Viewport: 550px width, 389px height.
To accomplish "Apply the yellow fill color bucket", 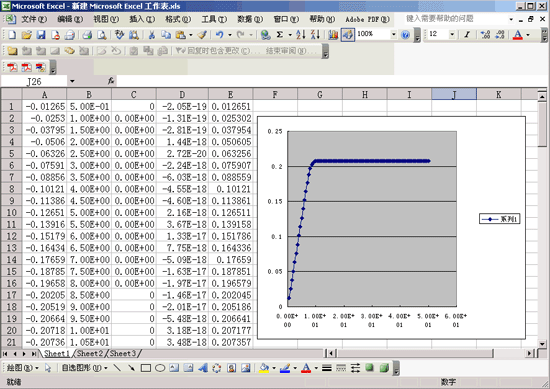I will 264,368.
